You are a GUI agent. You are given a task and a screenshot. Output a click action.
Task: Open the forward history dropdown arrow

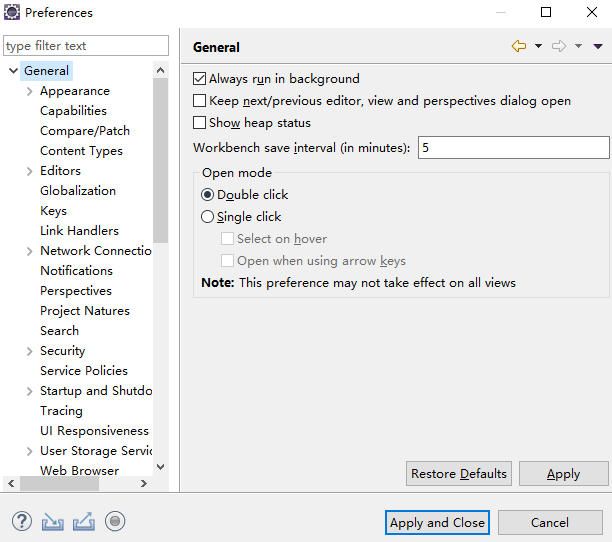point(578,46)
